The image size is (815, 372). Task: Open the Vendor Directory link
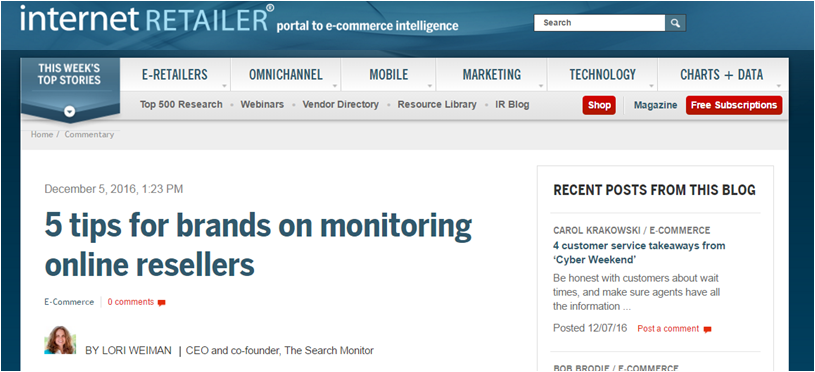[x=340, y=104]
